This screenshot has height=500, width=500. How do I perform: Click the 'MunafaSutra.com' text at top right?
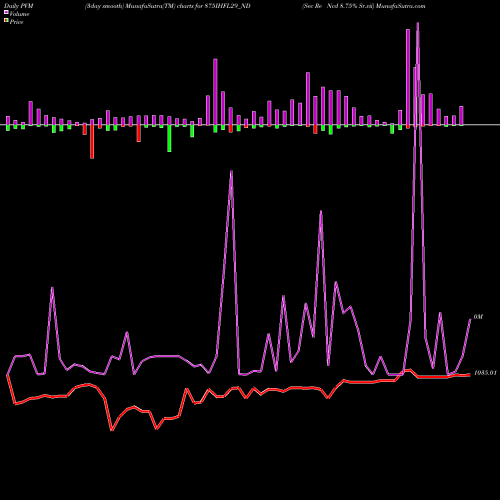tap(400, 6)
